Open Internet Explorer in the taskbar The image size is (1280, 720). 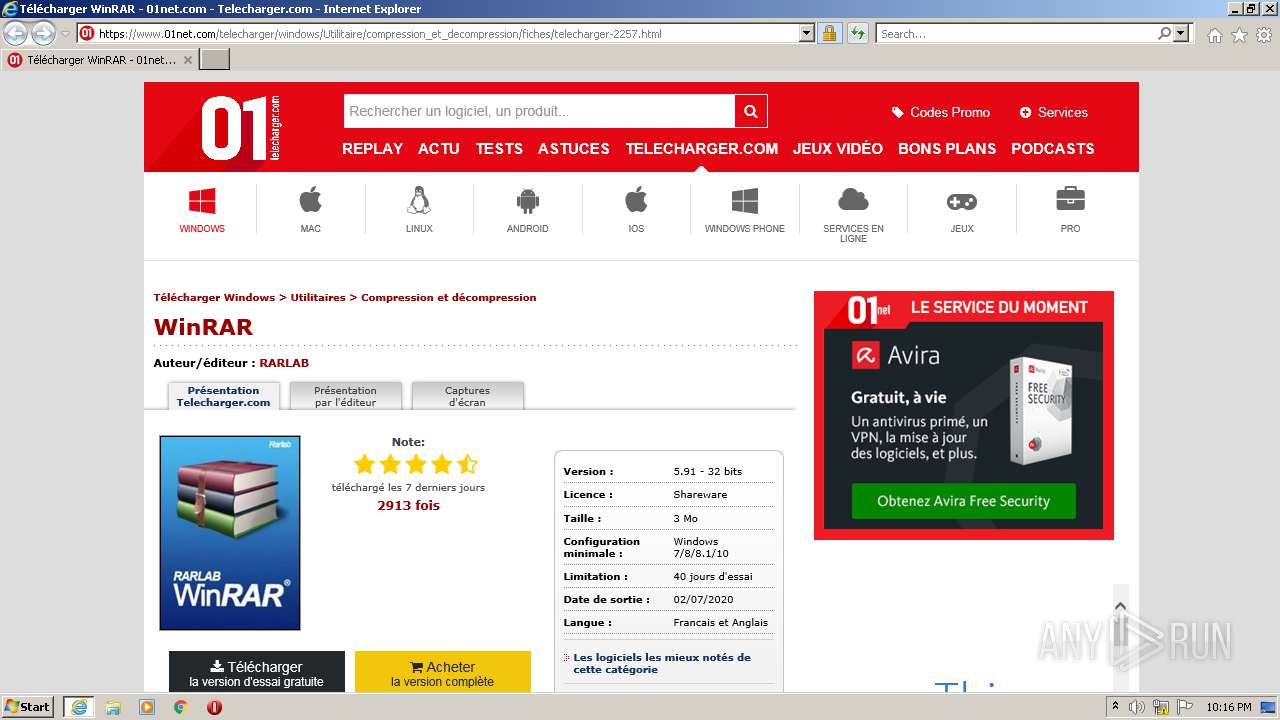click(x=78, y=707)
